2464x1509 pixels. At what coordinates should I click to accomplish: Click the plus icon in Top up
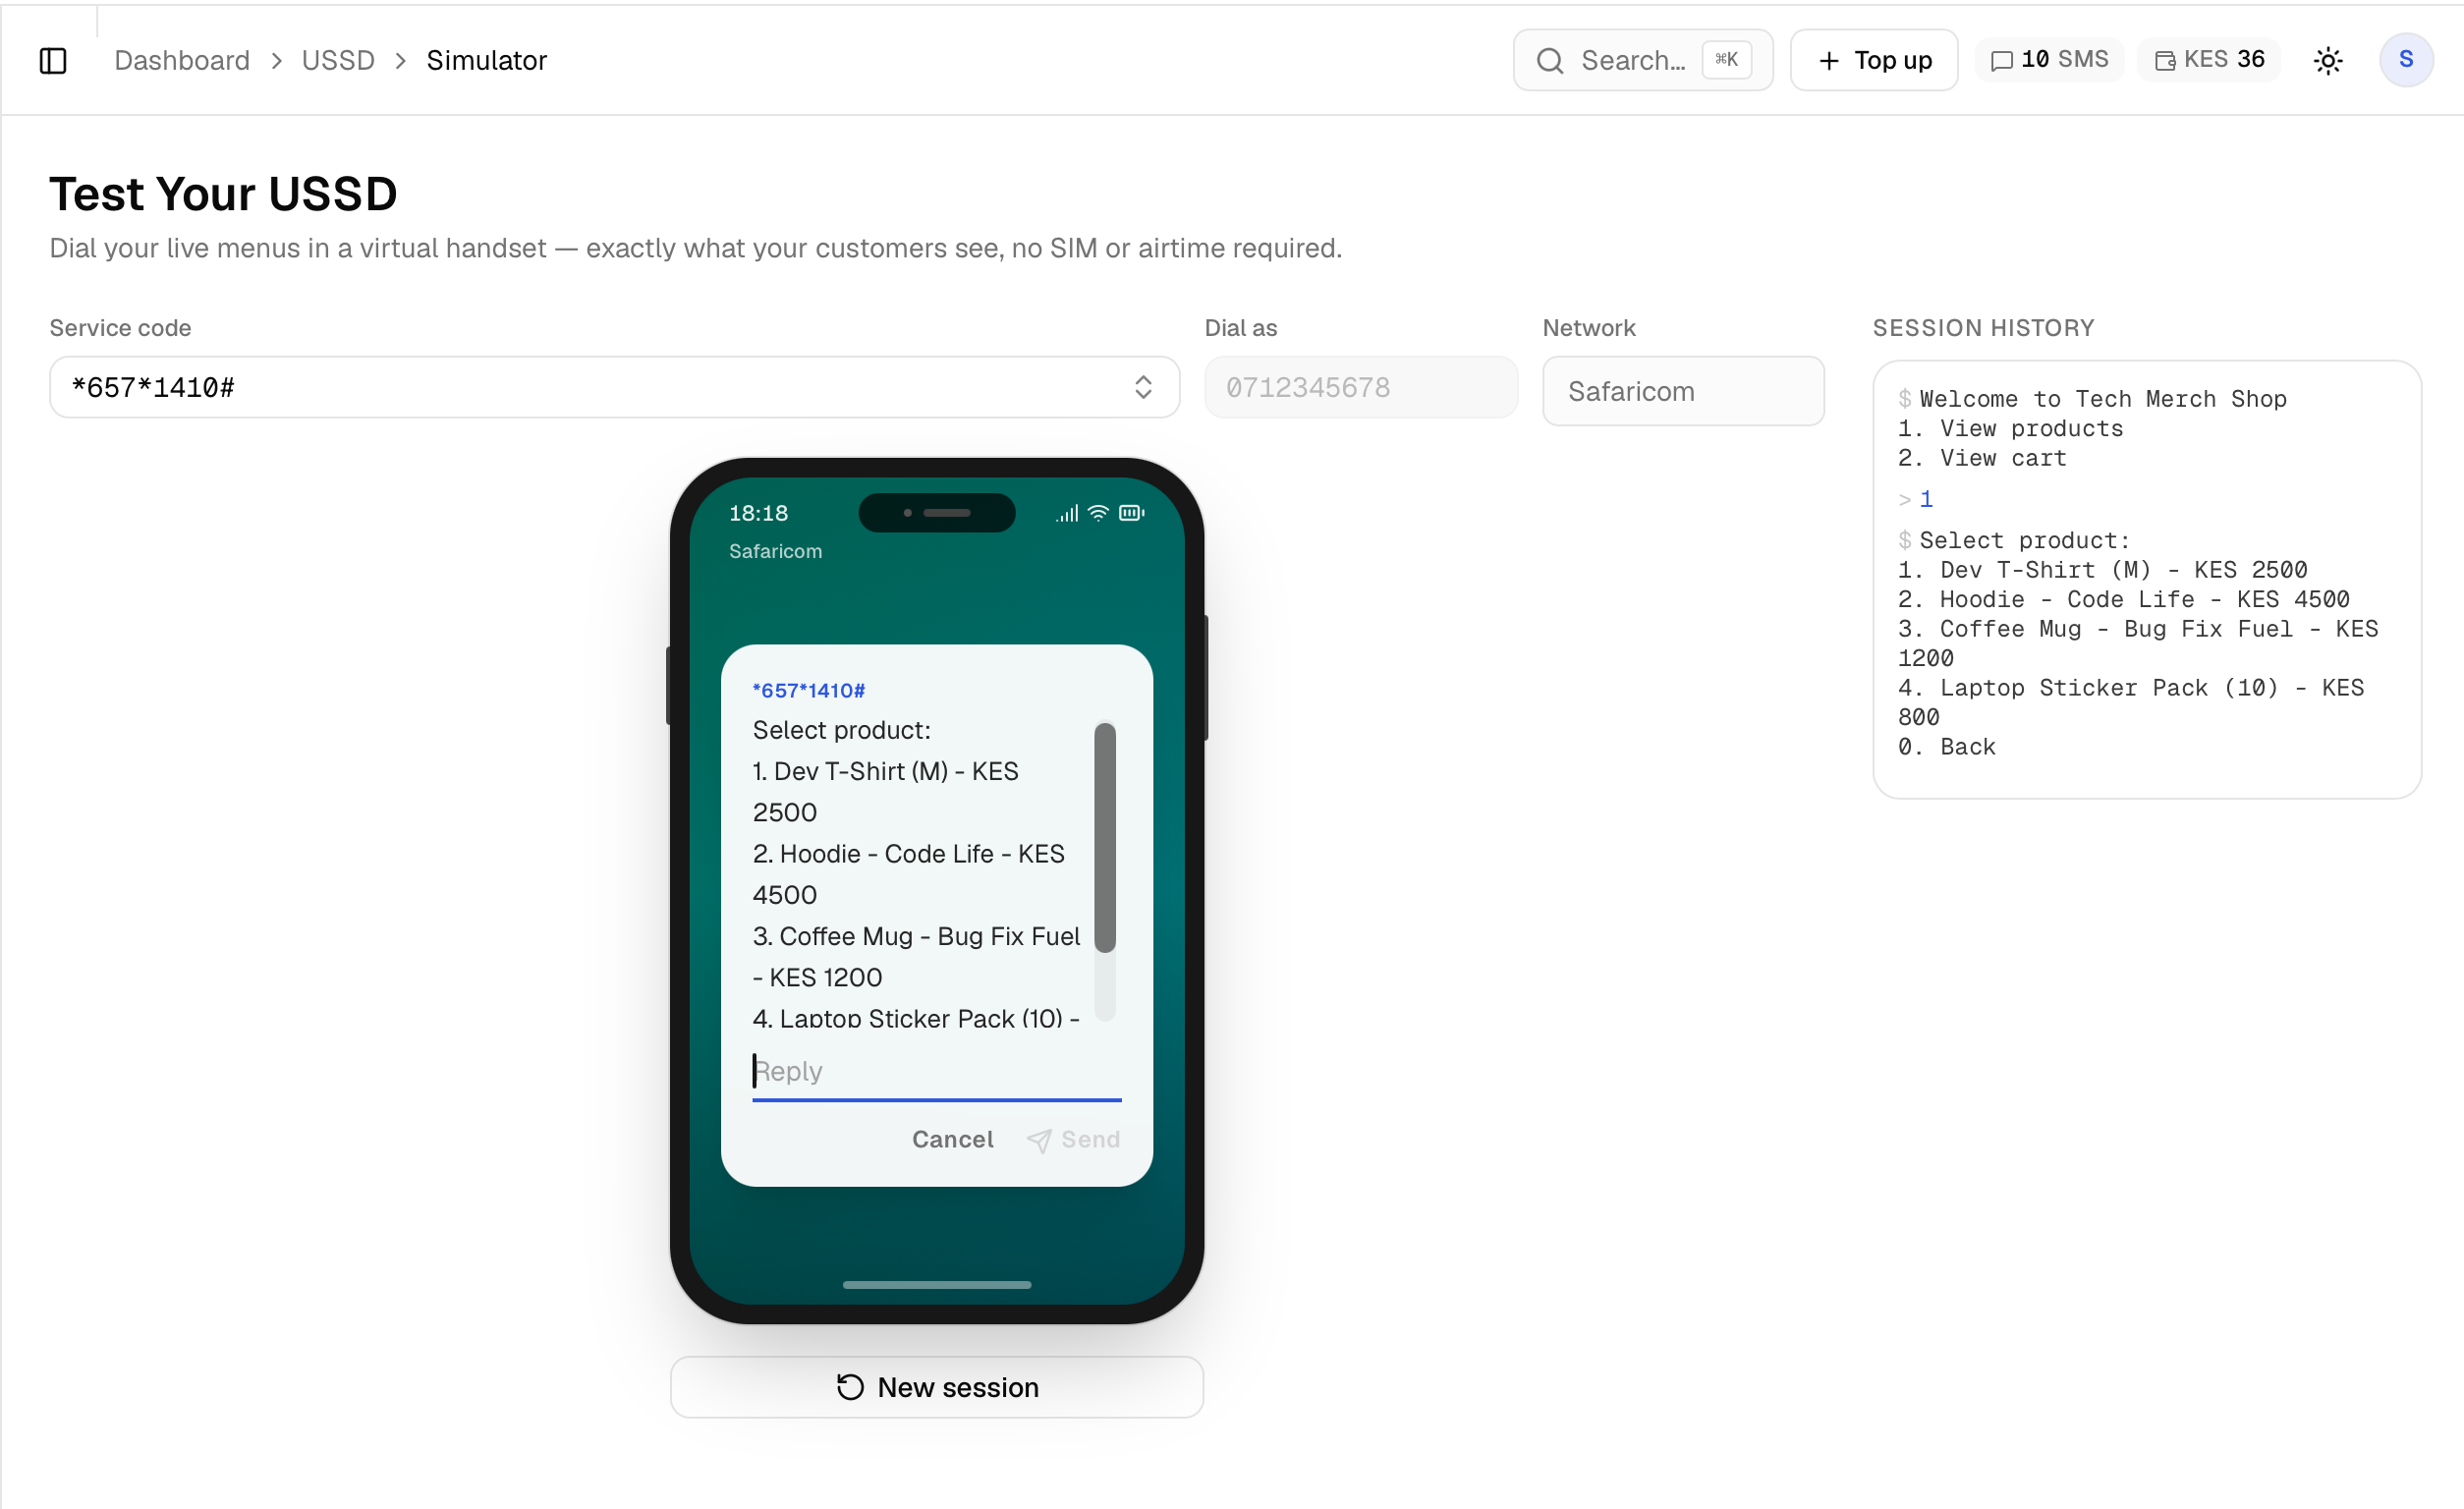point(1829,61)
